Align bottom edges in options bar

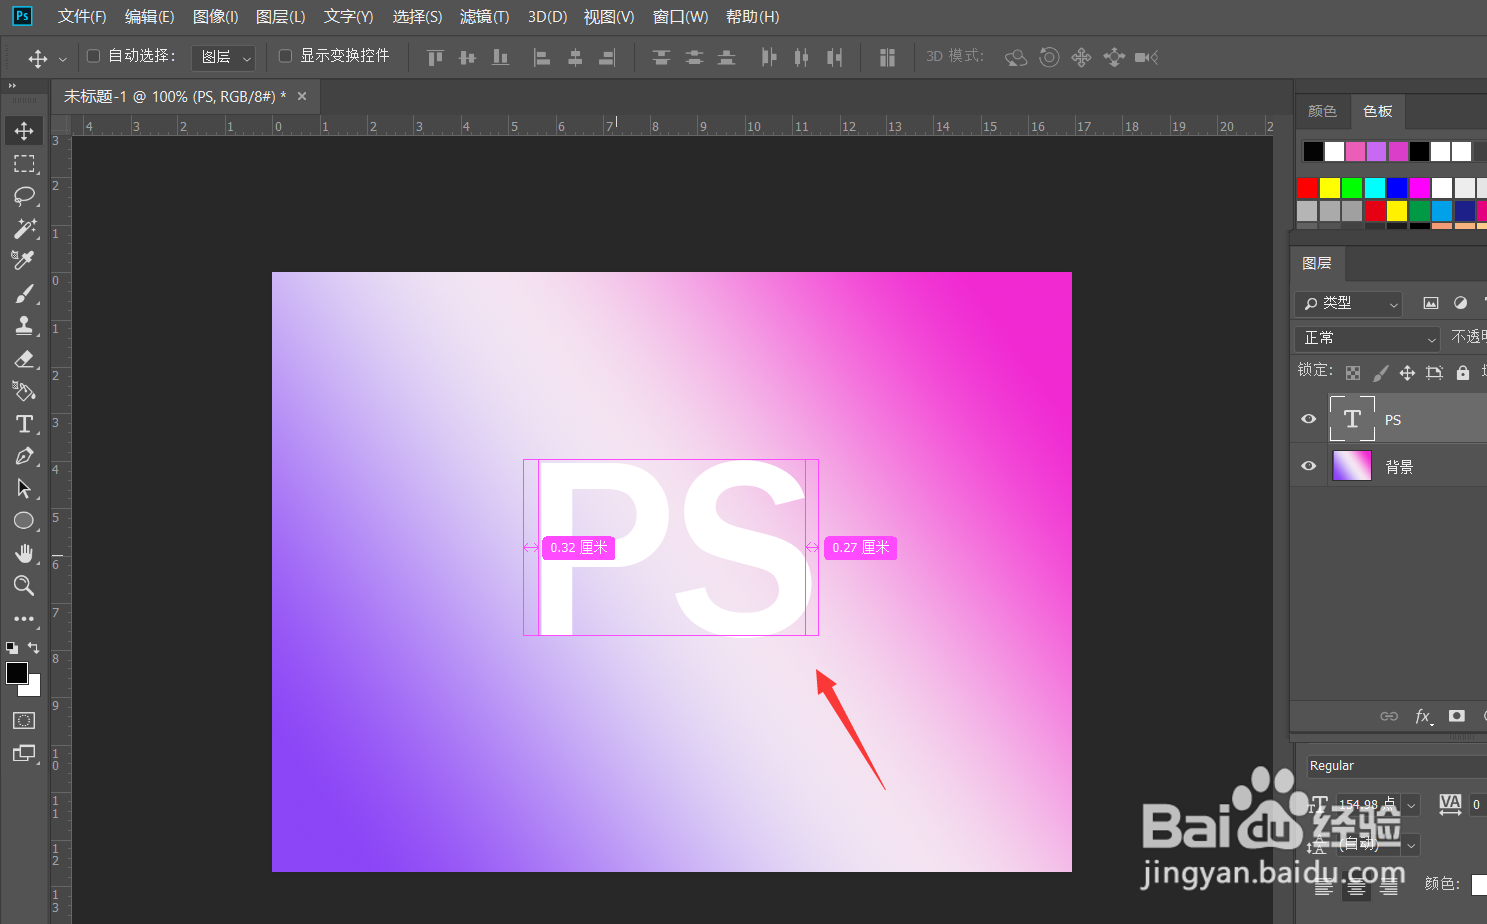(500, 57)
